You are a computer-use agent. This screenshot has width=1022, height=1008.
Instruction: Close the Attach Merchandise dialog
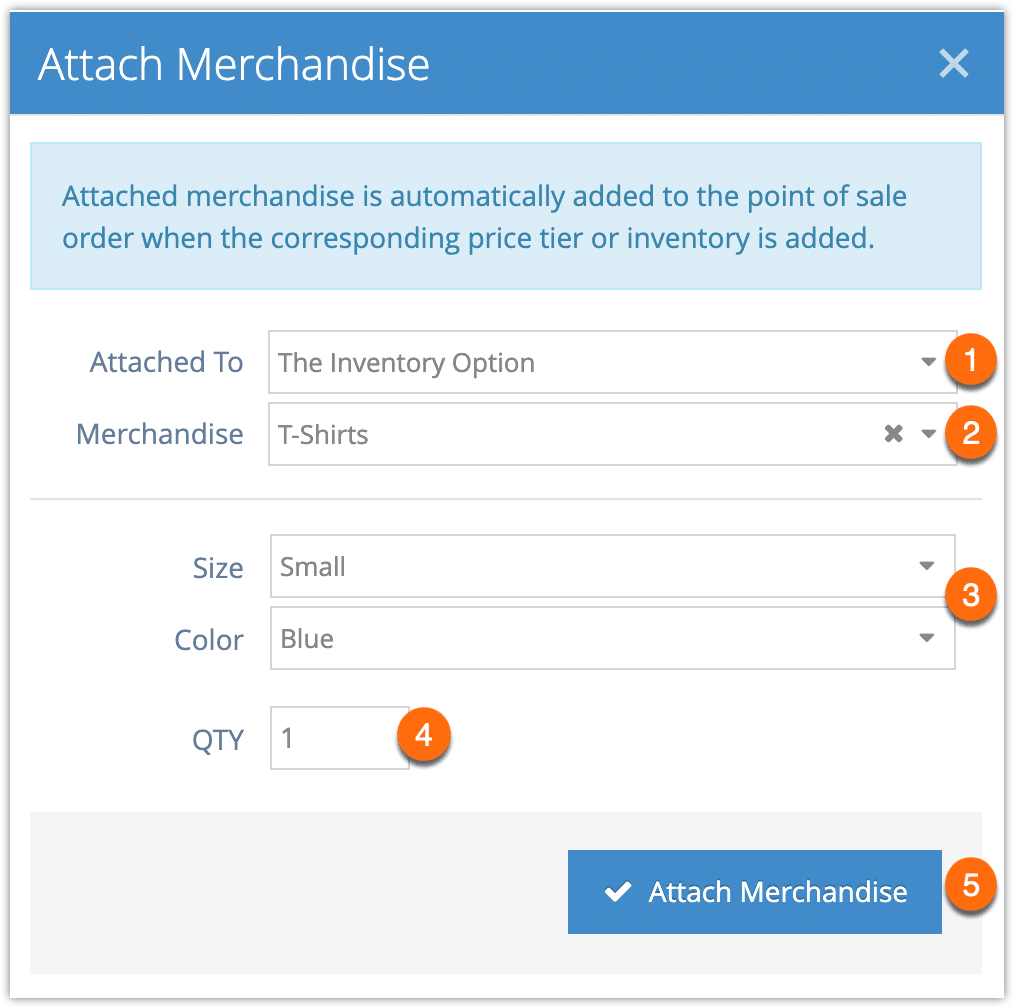[954, 64]
